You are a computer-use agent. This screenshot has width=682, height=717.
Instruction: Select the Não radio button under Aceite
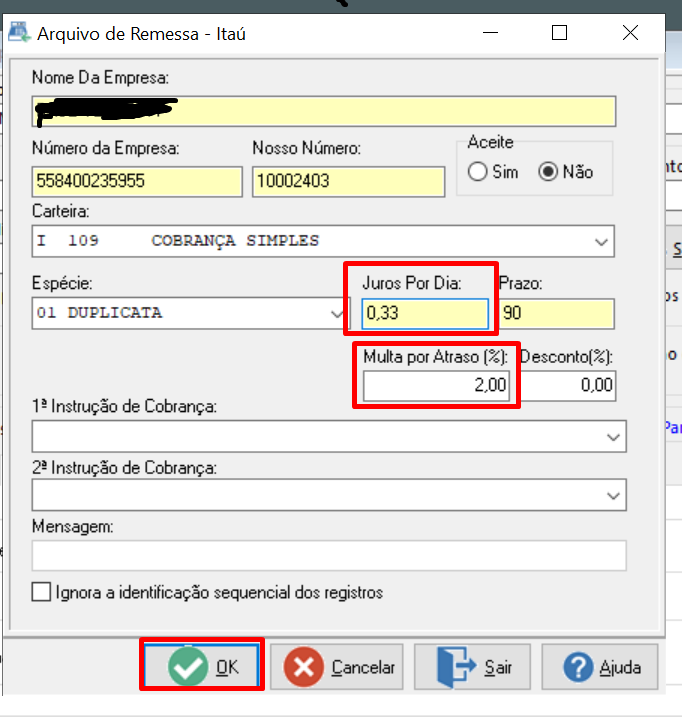tap(548, 172)
